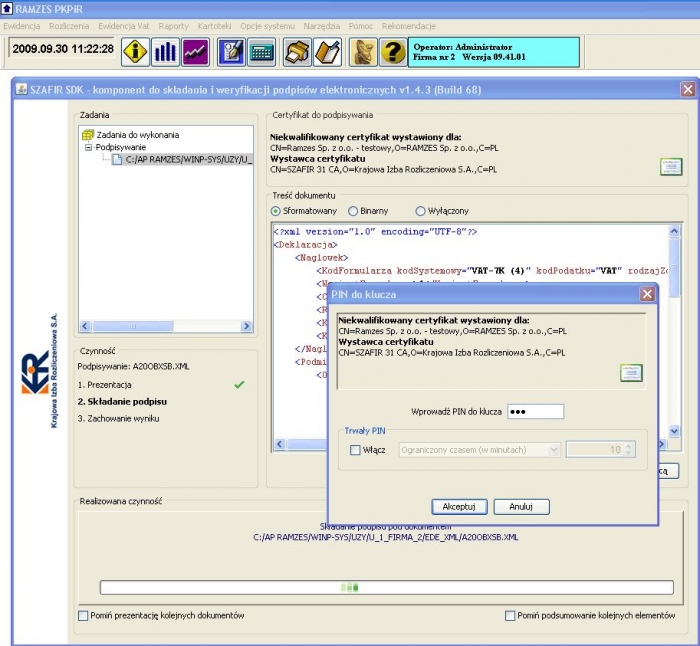Click the SZAFIR SDK window title icon
The width and height of the screenshot is (700, 646).
(x=21, y=89)
